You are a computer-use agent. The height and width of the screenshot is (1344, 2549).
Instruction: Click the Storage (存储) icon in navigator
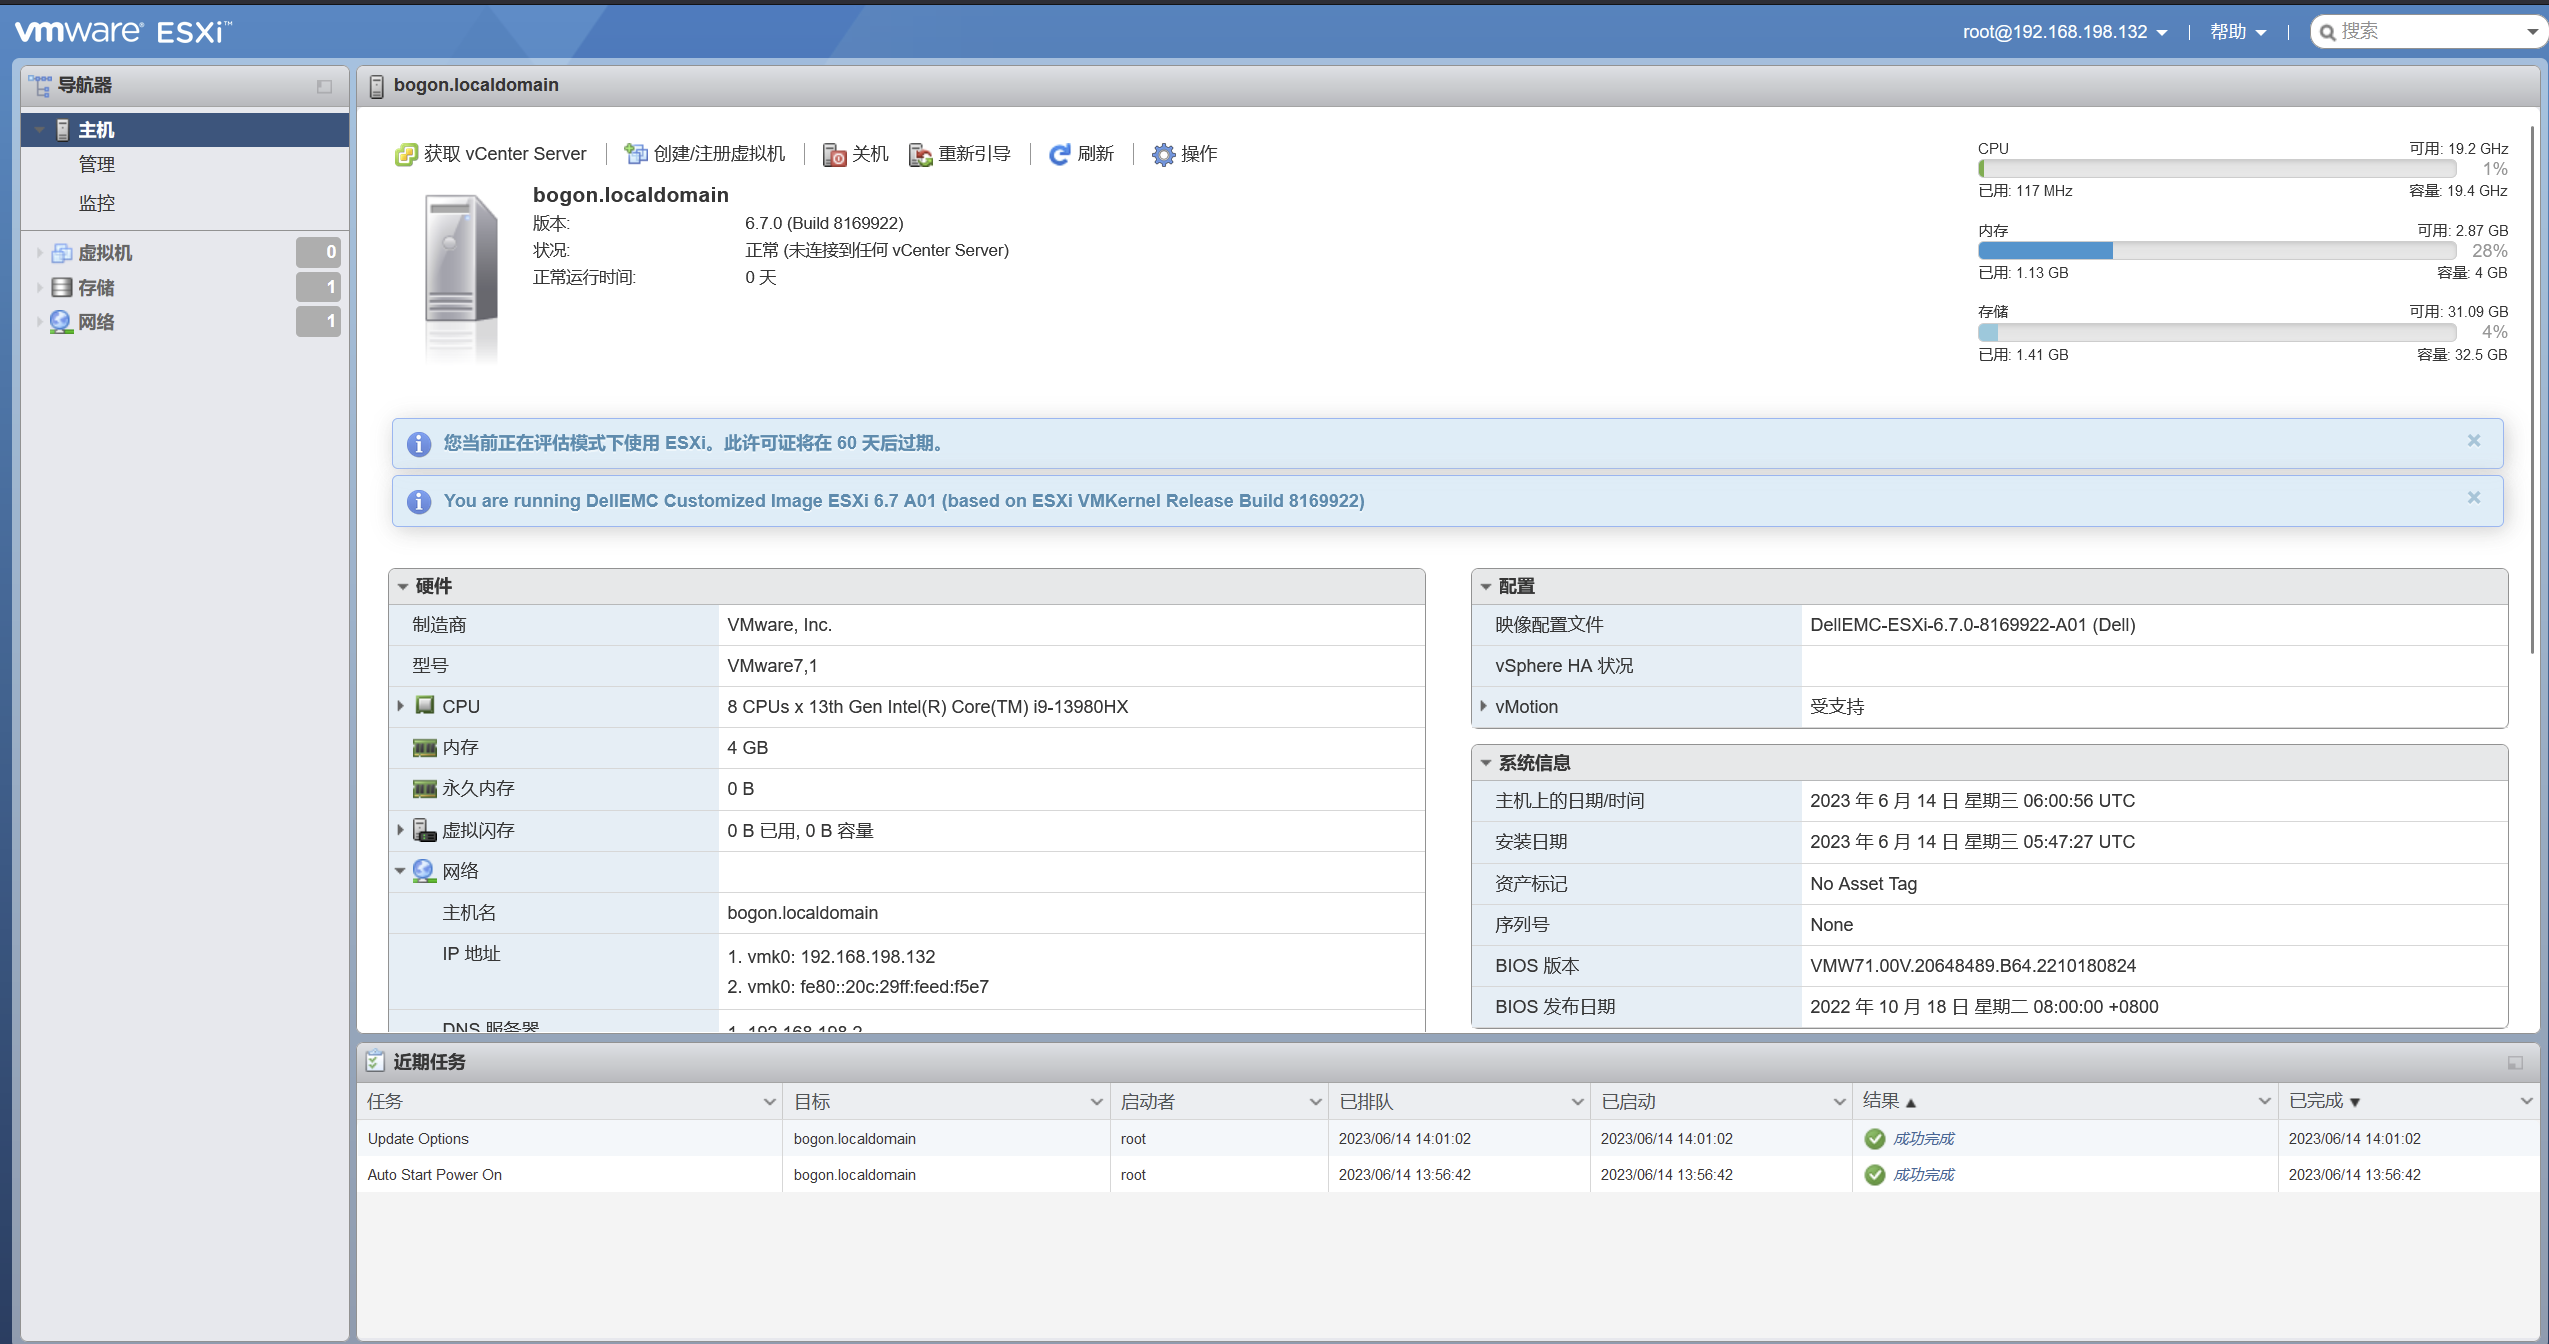click(62, 288)
